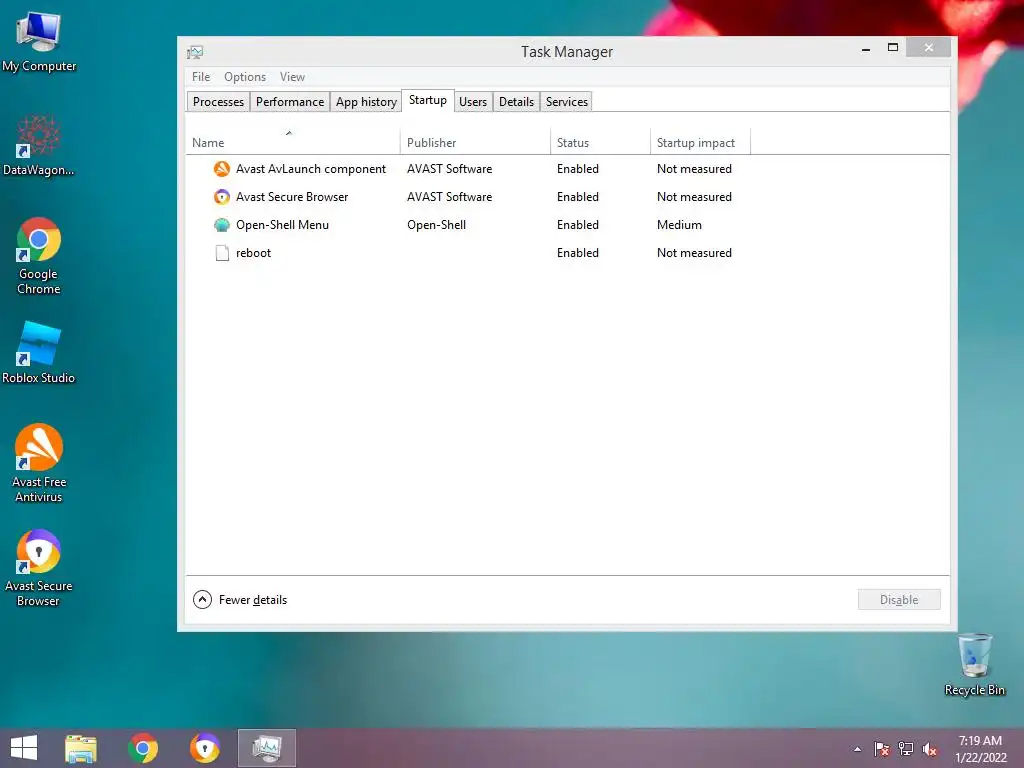This screenshot has height=768, width=1024.
Task: Click the reboot blank file icon
Action: [x=222, y=253]
